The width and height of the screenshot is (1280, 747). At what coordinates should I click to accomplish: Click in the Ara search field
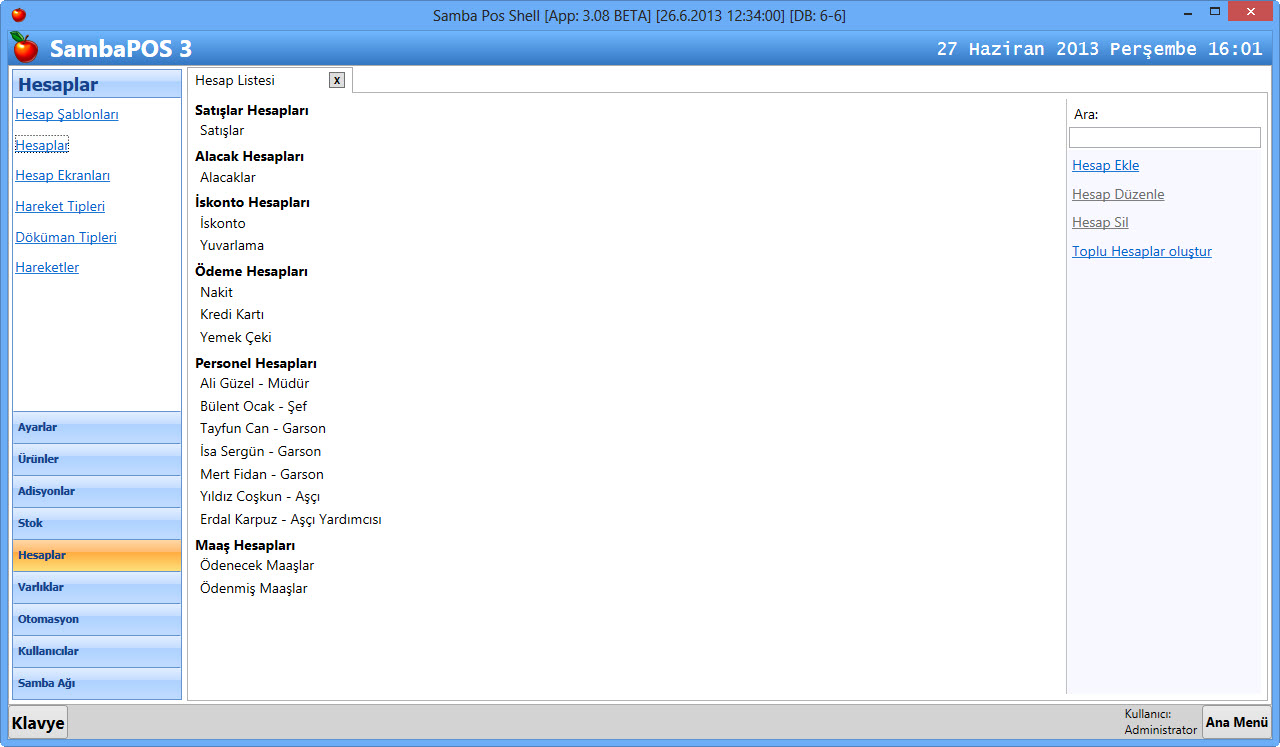coord(1164,138)
